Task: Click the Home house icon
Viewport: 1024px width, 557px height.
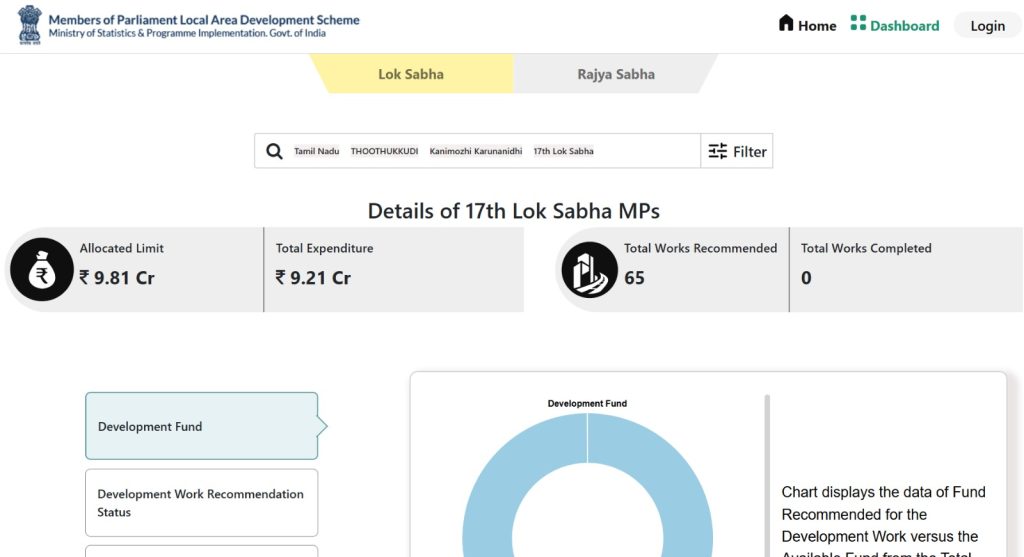Action: click(786, 24)
